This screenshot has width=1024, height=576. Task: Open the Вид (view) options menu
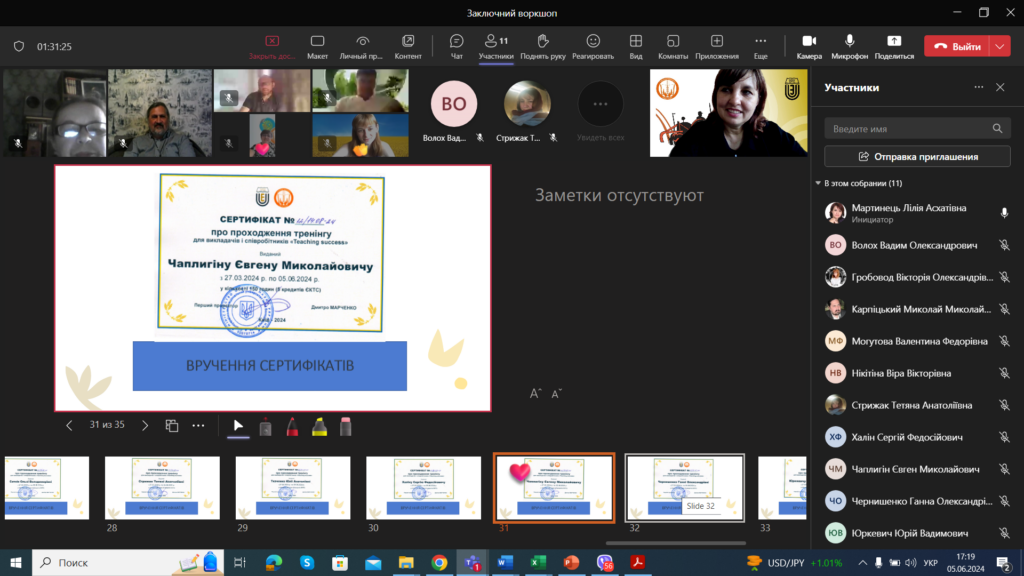[636, 45]
